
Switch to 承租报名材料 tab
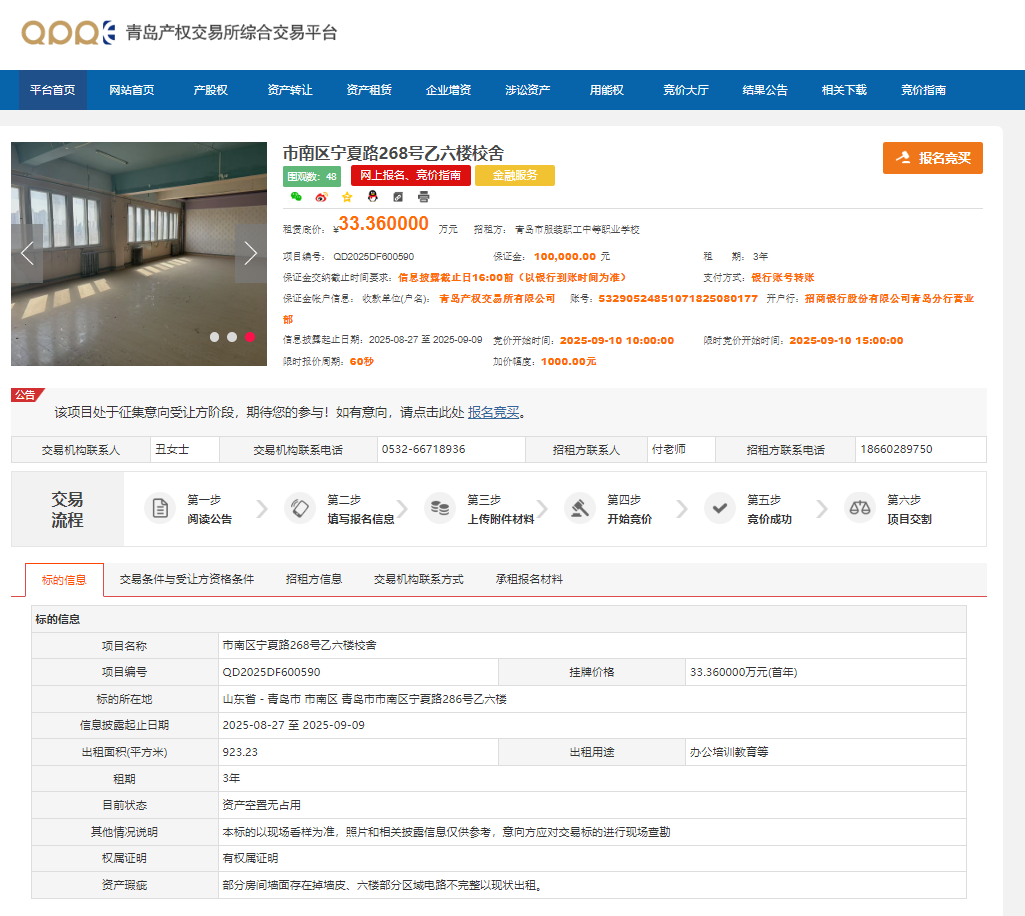click(529, 579)
